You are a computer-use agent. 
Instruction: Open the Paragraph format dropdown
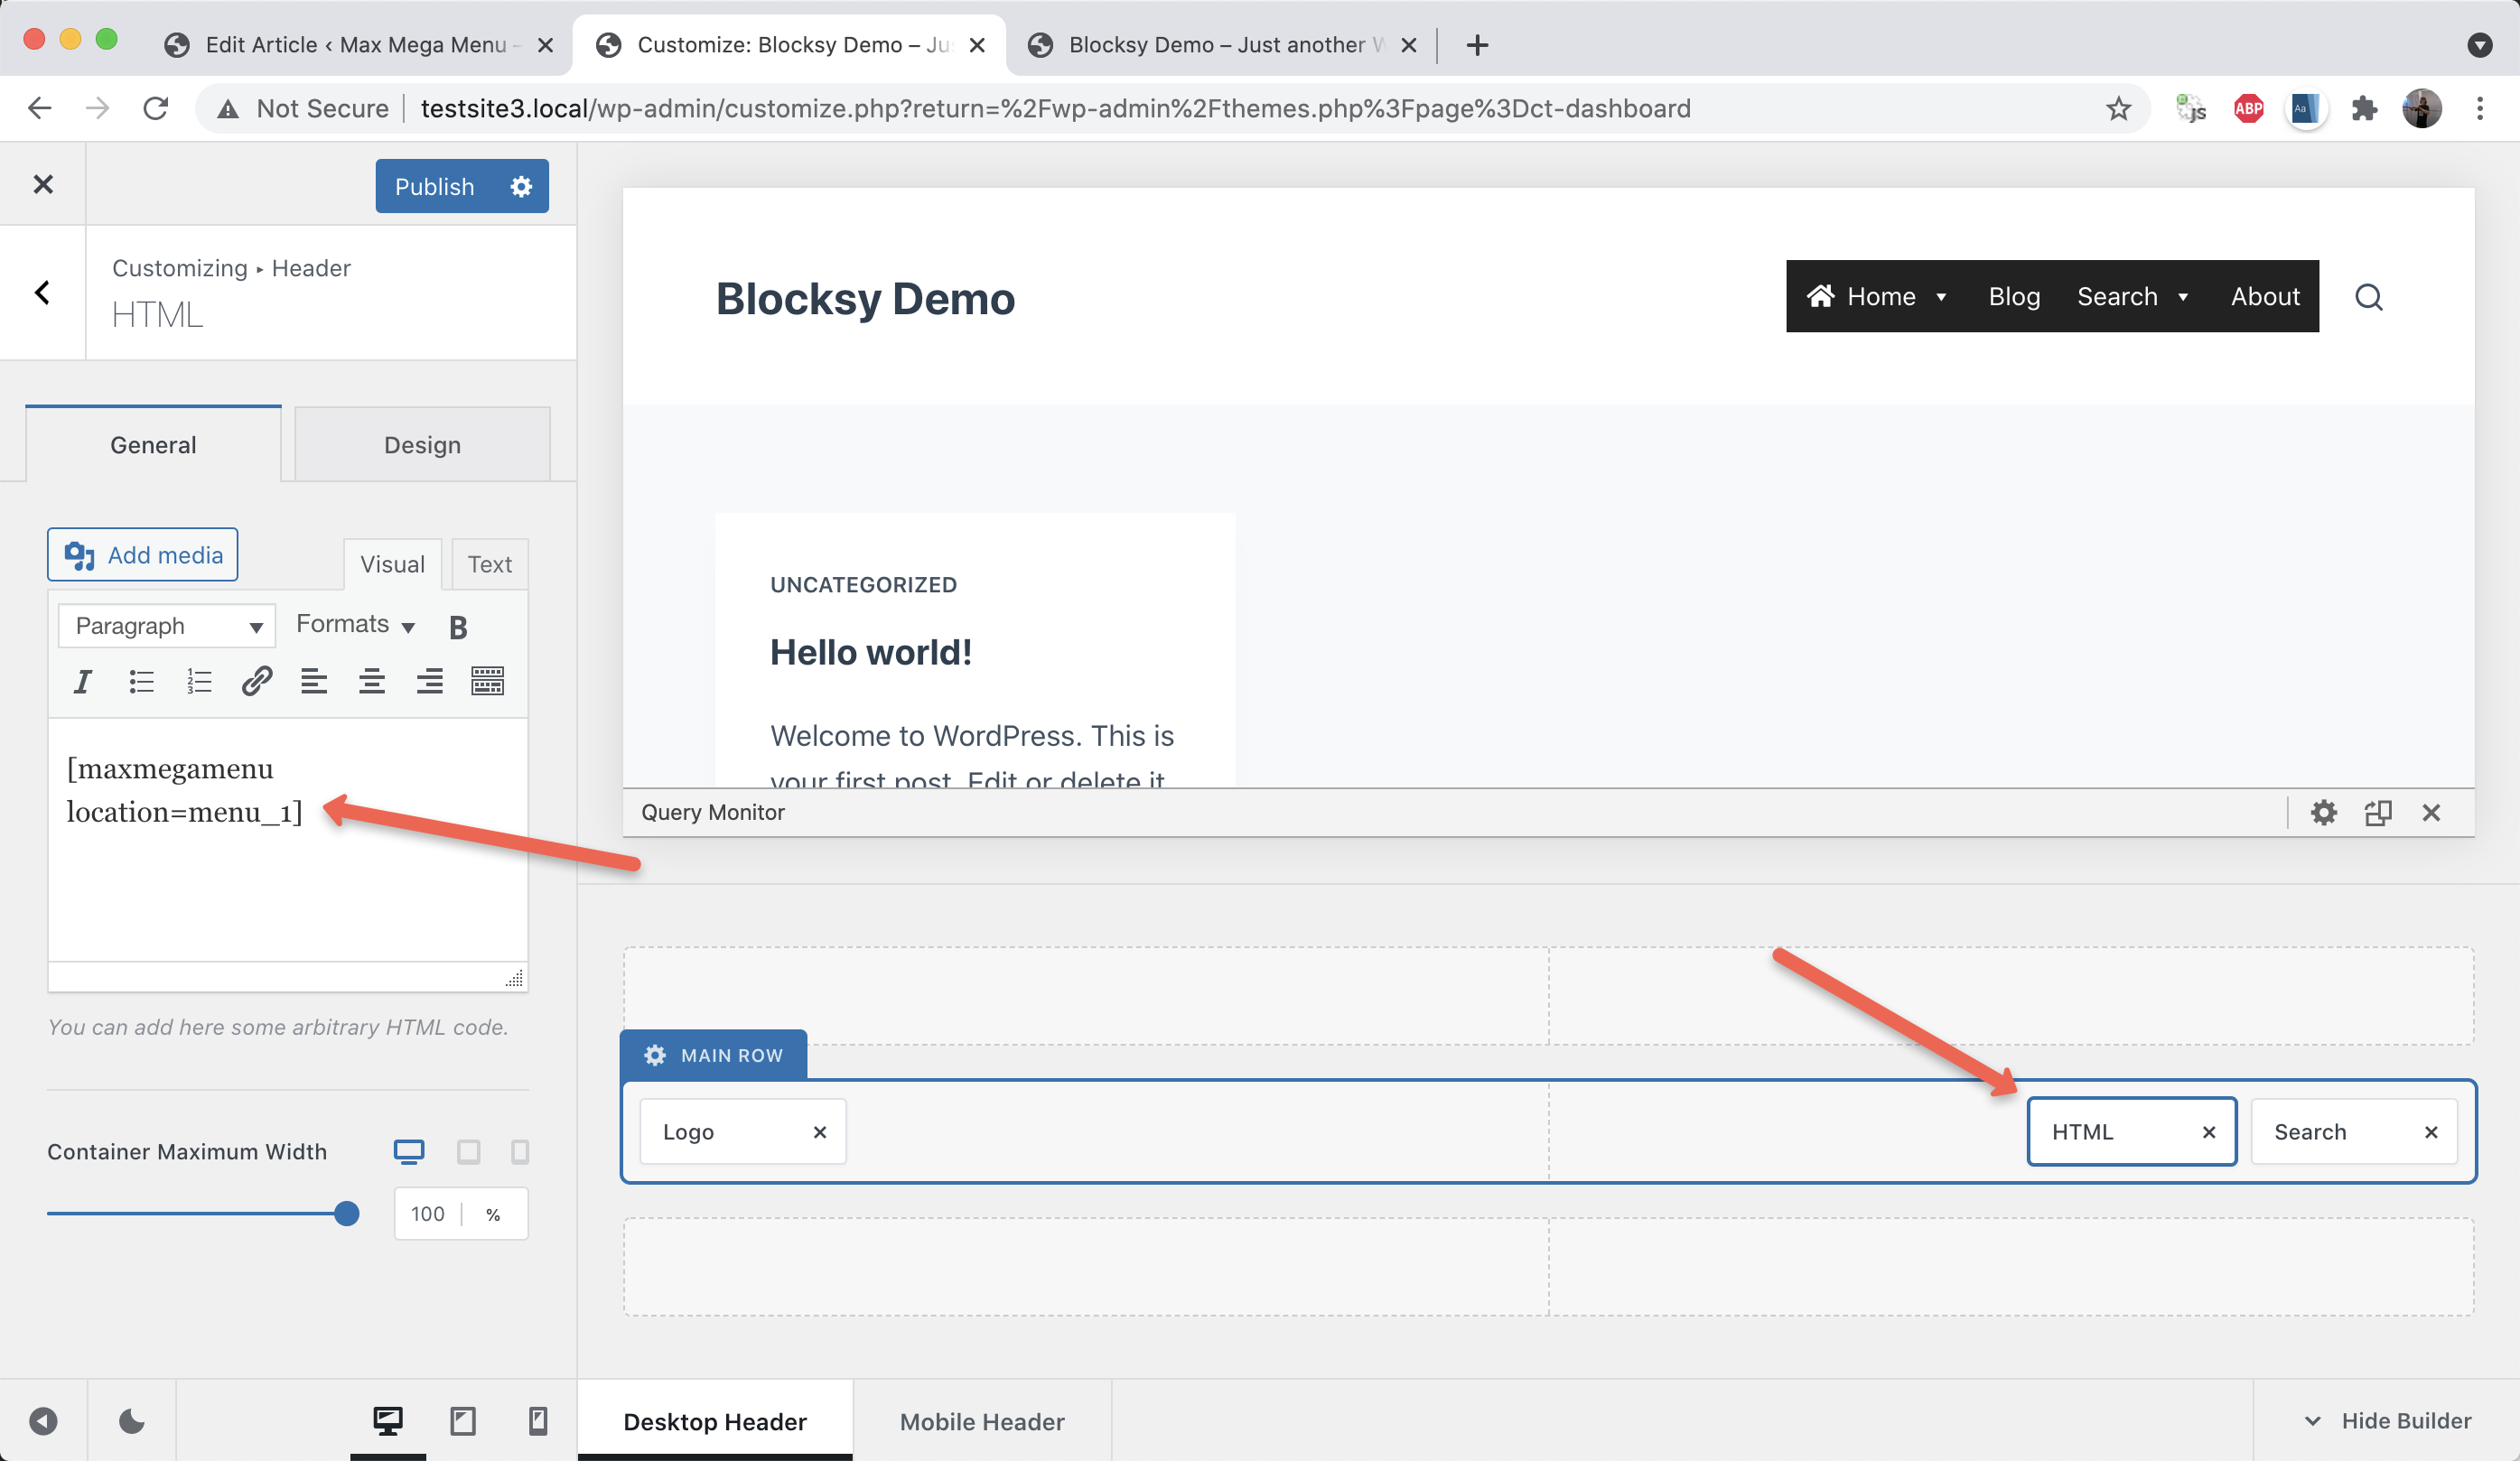[x=166, y=626]
